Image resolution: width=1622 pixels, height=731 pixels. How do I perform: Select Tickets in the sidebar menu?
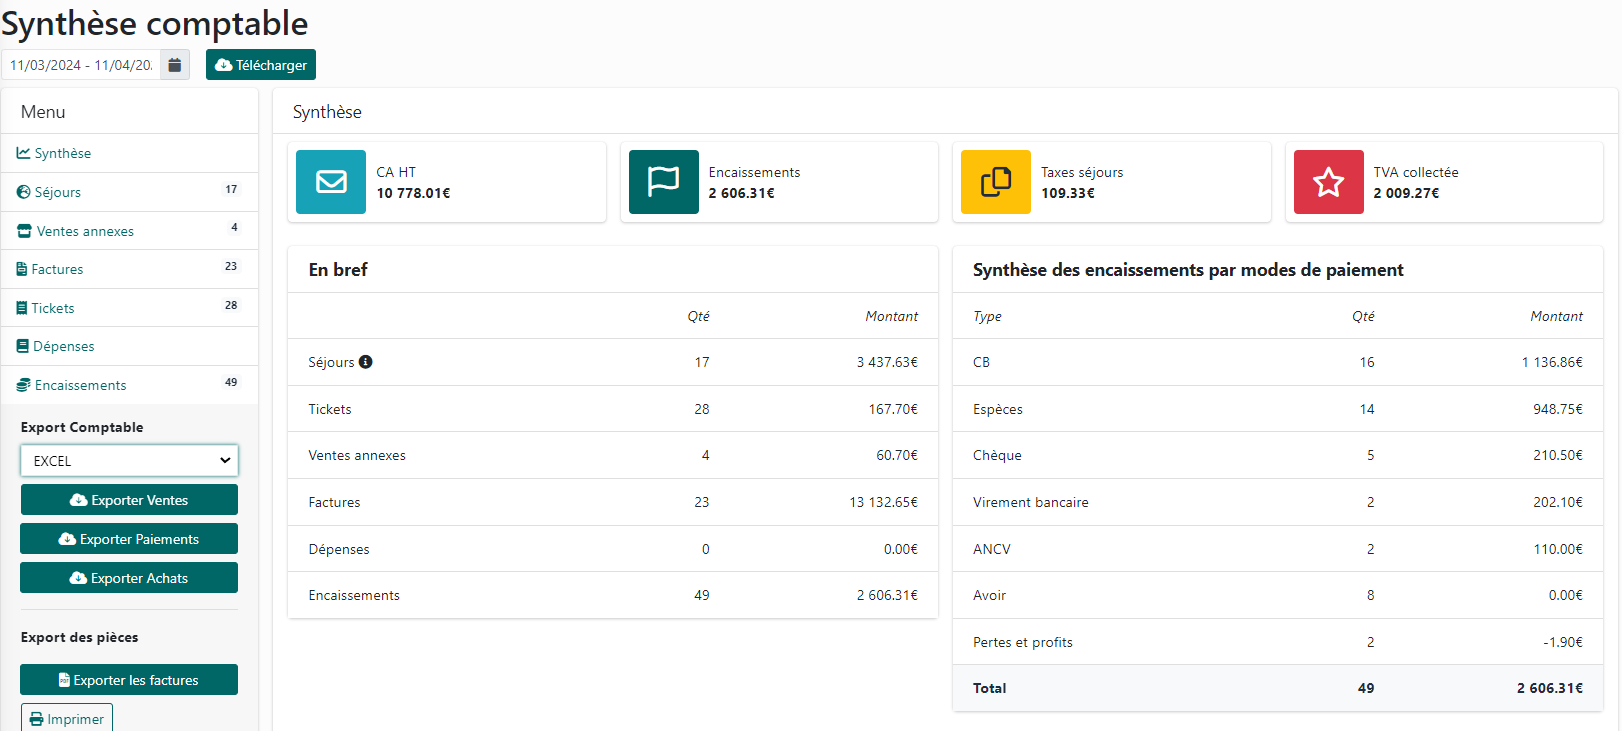click(x=52, y=308)
